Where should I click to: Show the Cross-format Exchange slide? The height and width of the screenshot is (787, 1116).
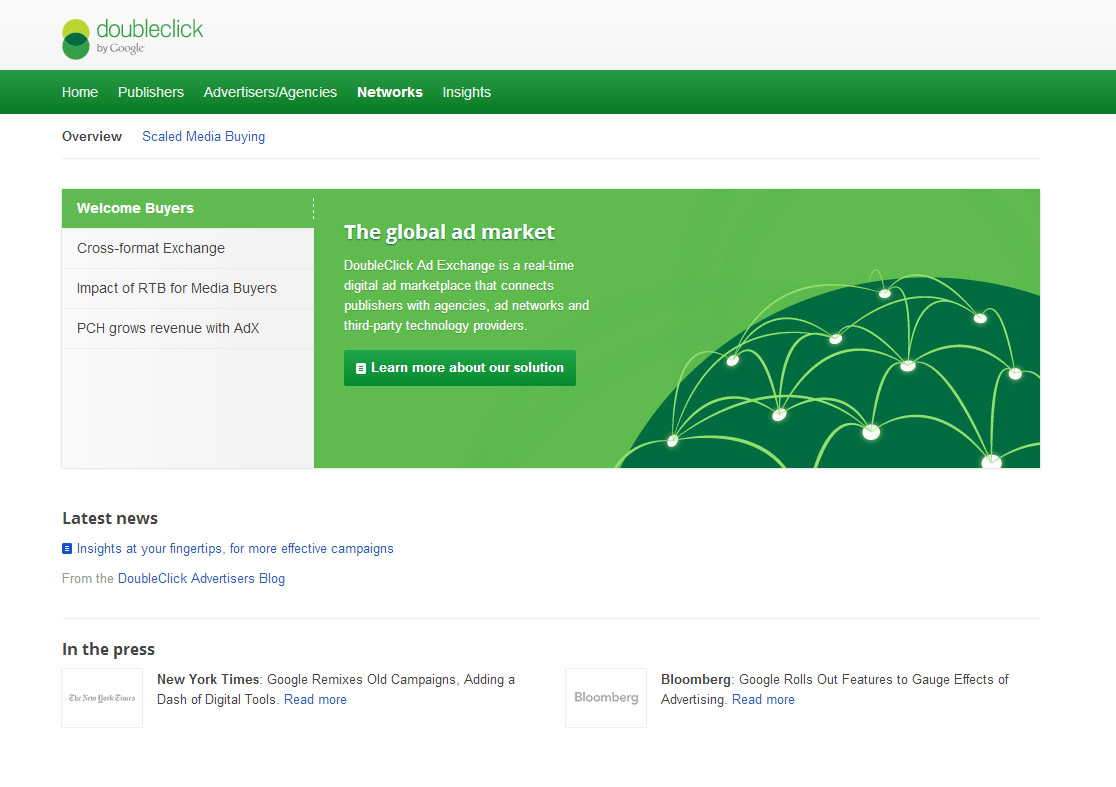pyautogui.click(x=151, y=248)
